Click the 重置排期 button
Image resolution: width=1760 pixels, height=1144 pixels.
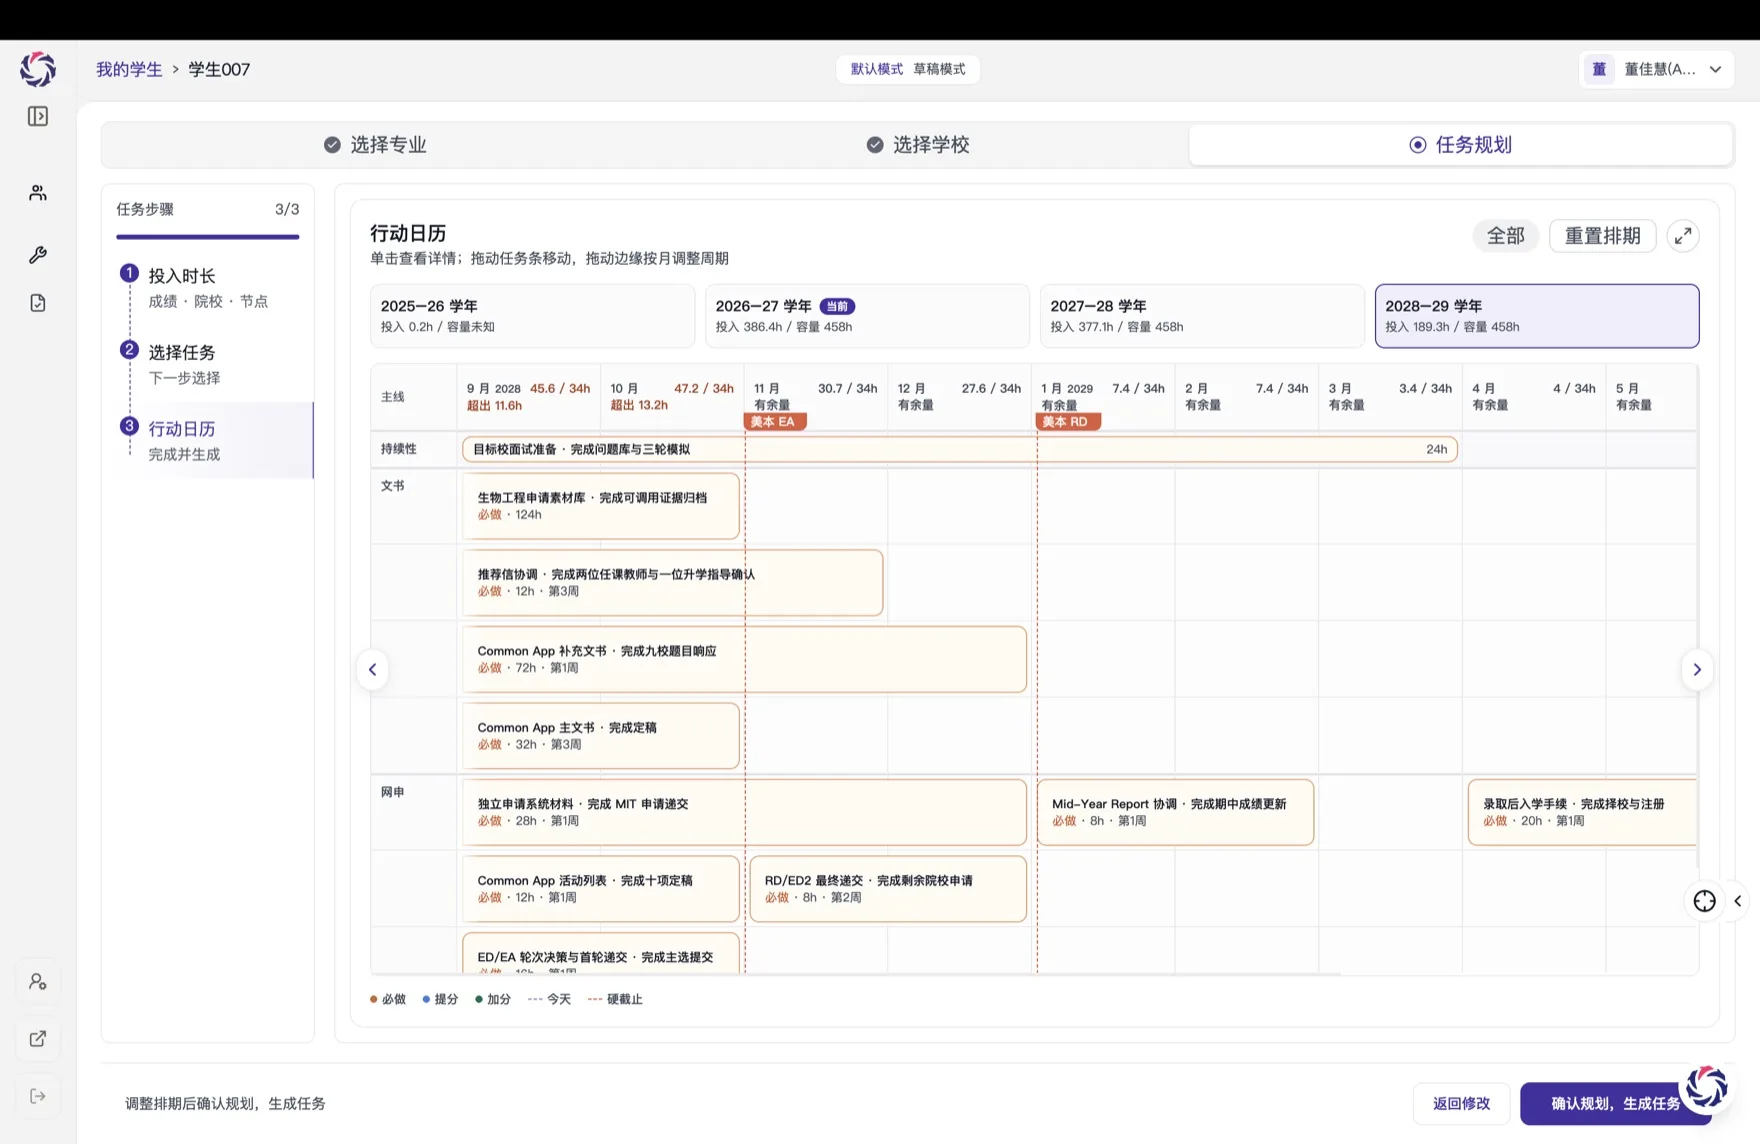tap(1602, 236)
